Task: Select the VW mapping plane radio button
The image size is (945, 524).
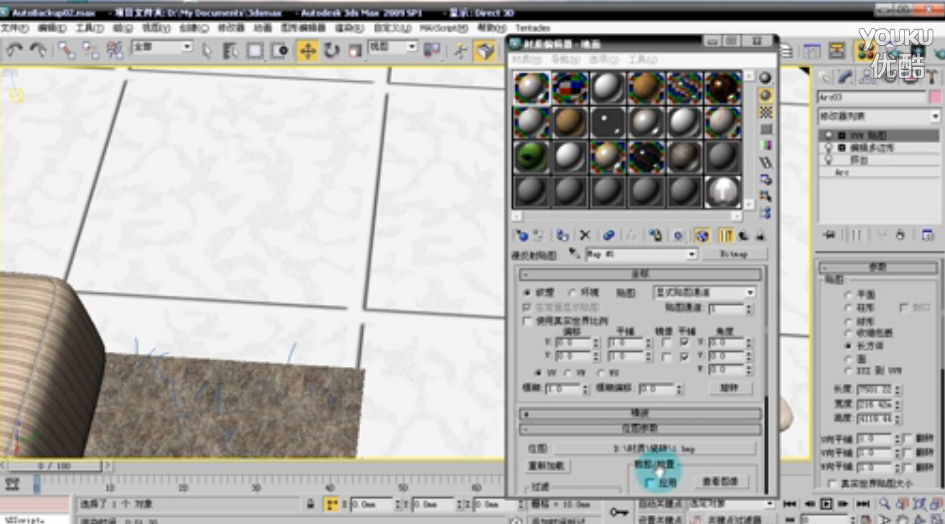Action: pyautogui.click(x=568, y=373)
